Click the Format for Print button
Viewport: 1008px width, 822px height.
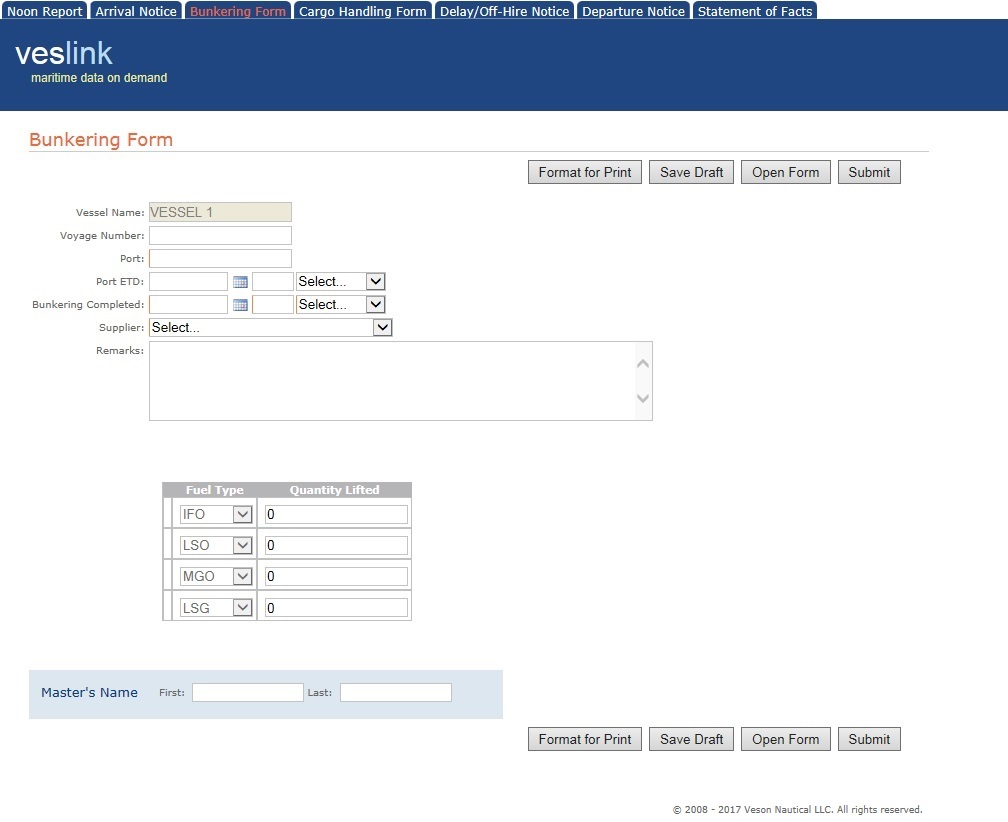584,171
